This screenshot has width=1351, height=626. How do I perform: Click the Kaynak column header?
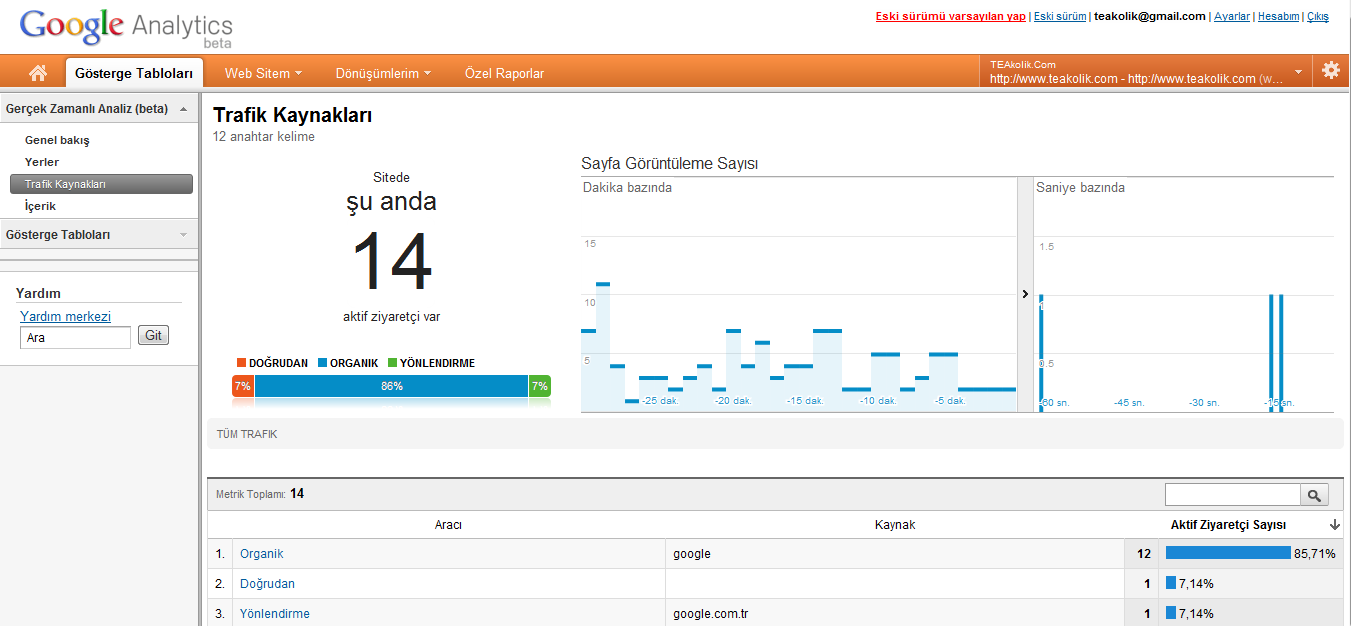895,525
